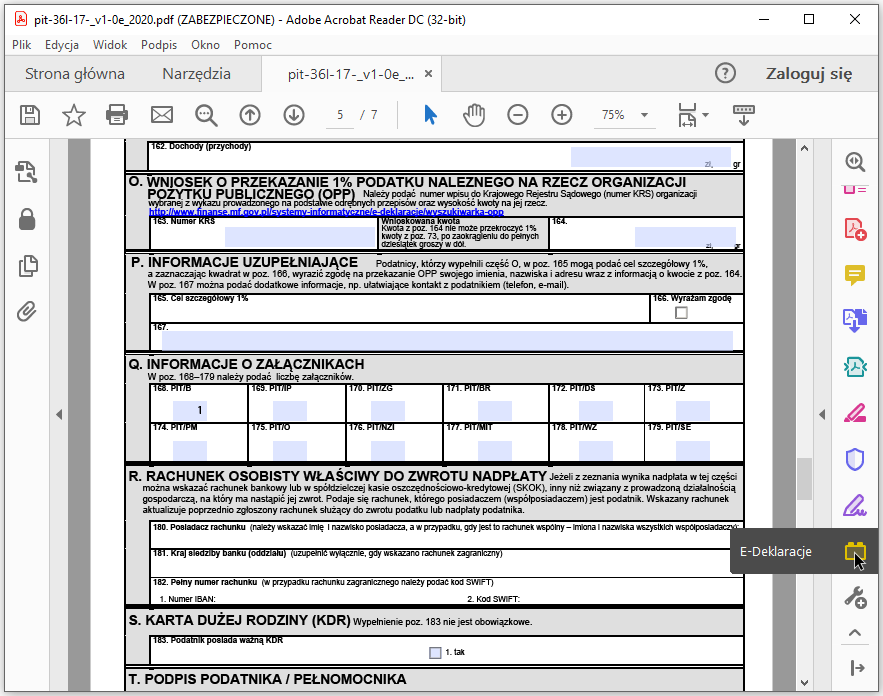Open the Comment tool
883x696 pixels.
[x=855, y=275]
